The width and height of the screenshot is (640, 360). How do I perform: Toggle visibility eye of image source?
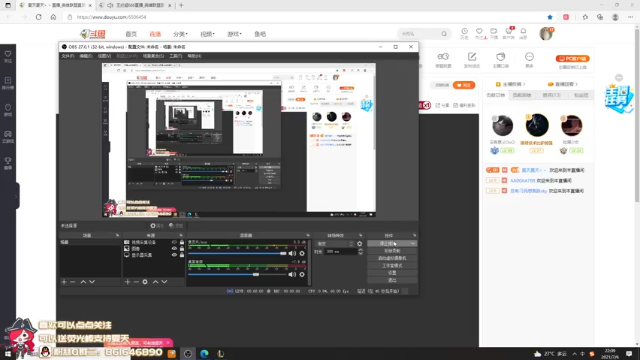174,249
